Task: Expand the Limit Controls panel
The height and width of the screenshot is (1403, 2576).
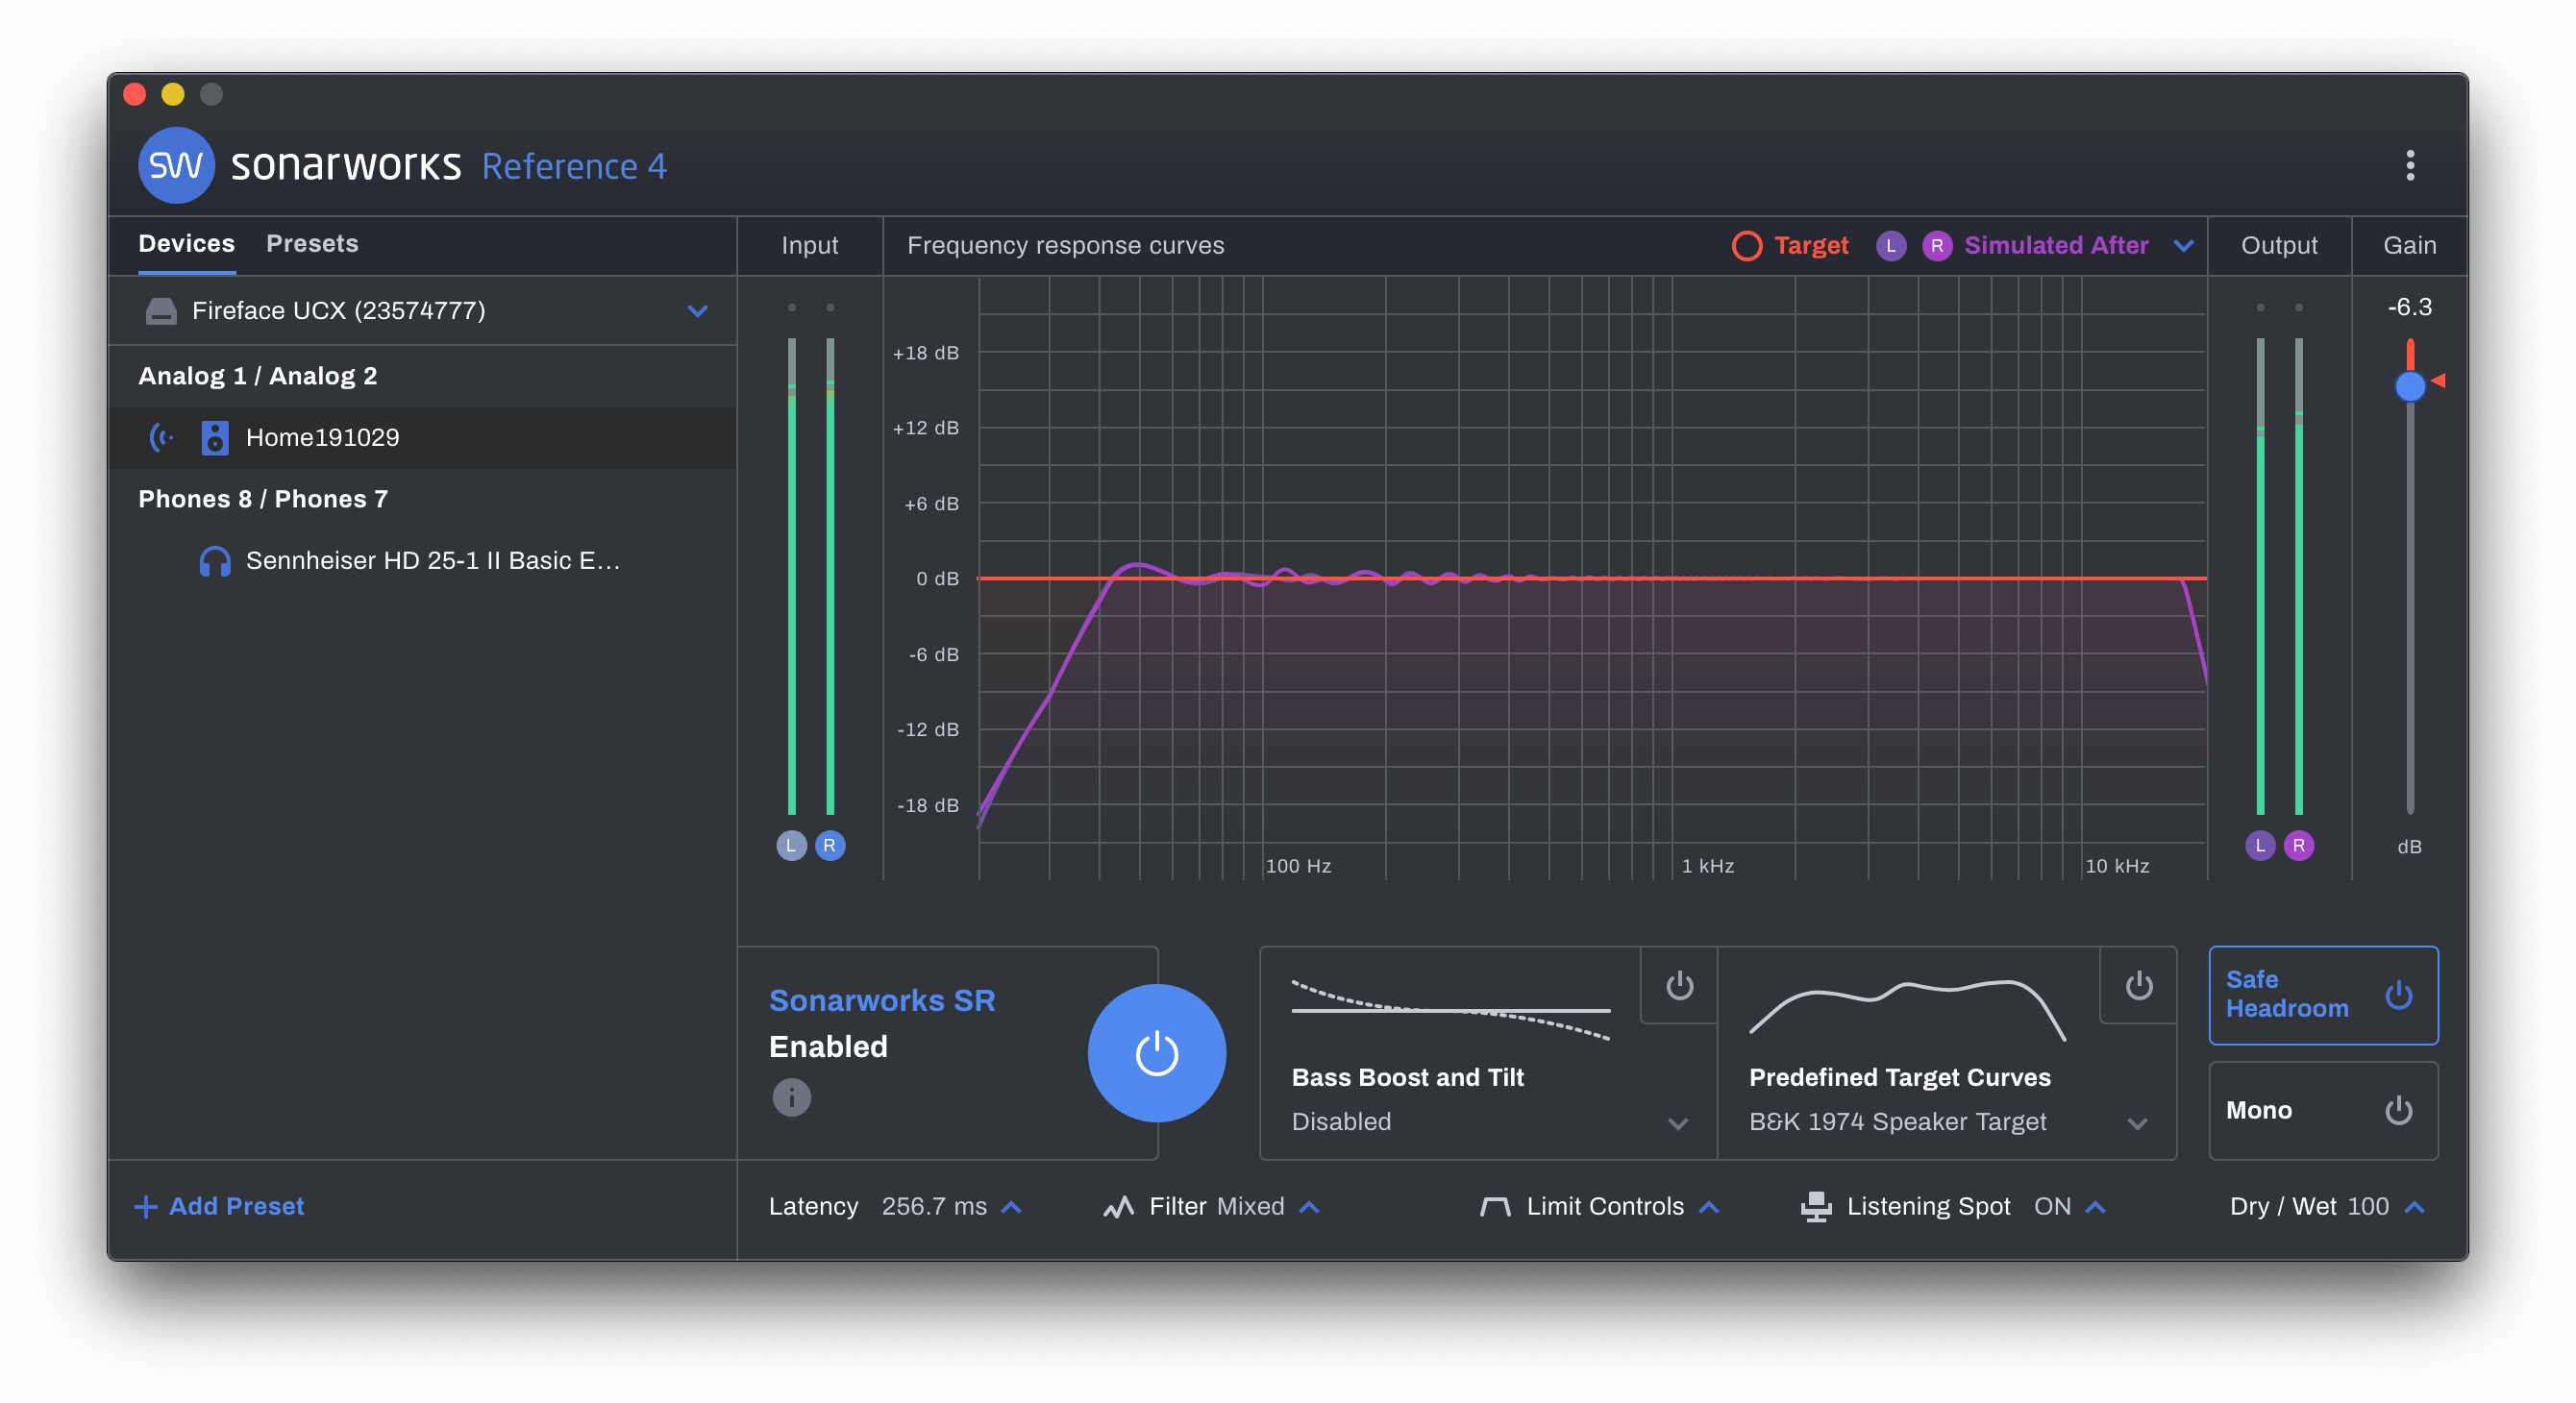Action: tap(1709, 1207)
